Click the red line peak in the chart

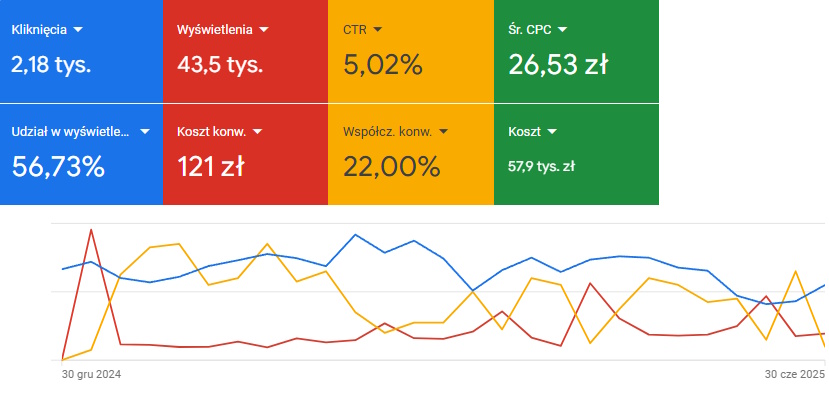tap(91, 230)
